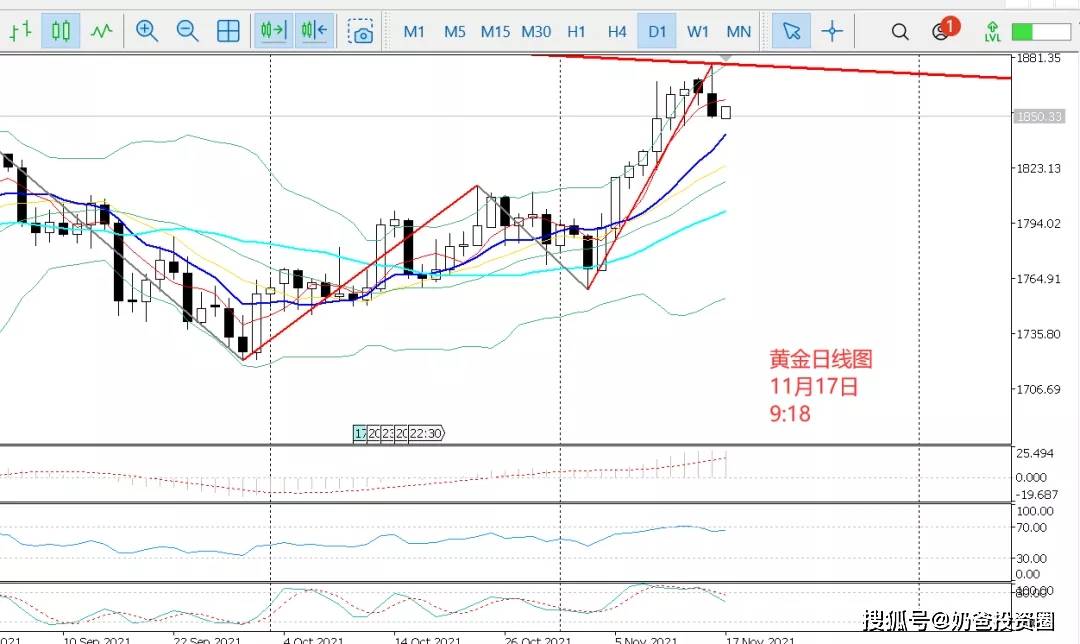Open the tile windows grid icon
The width and height of the screenshot is (1080, 644).
pyautogui.click(x=228, y=31)
